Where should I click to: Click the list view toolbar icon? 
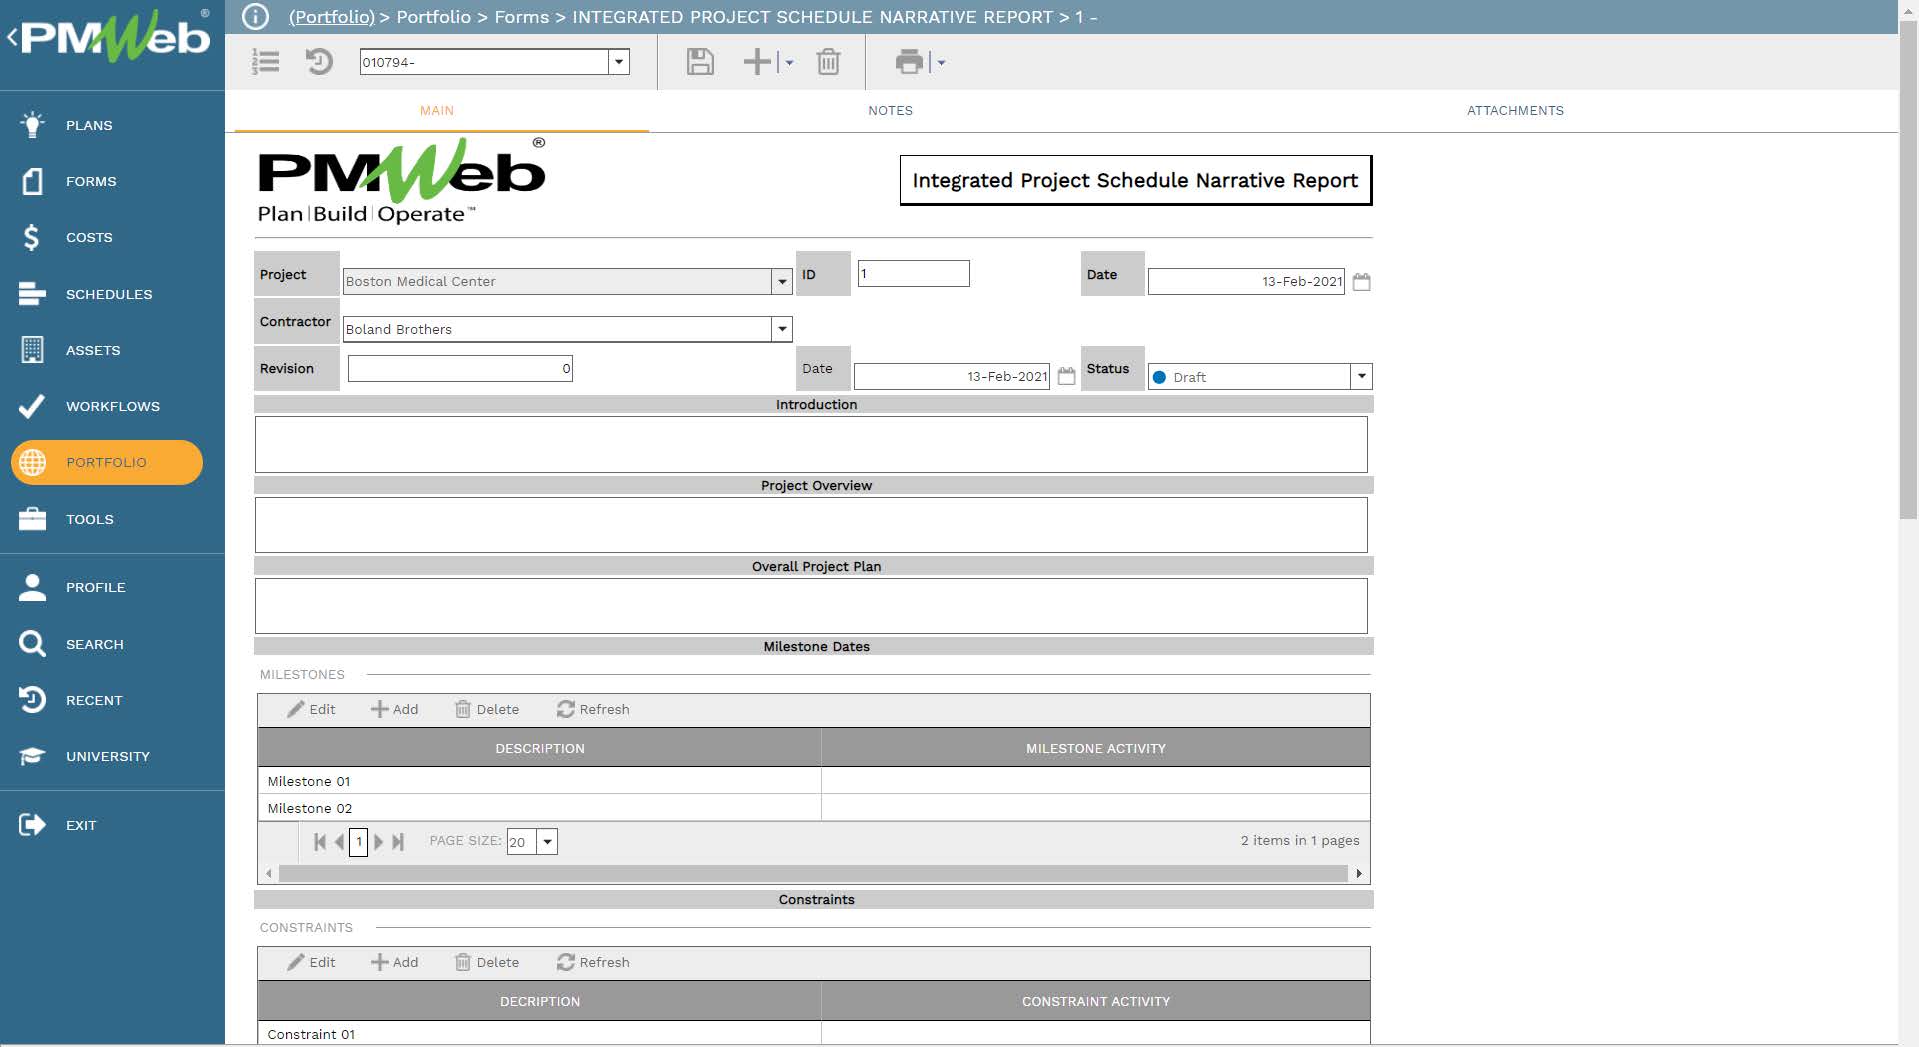[265, 62]
